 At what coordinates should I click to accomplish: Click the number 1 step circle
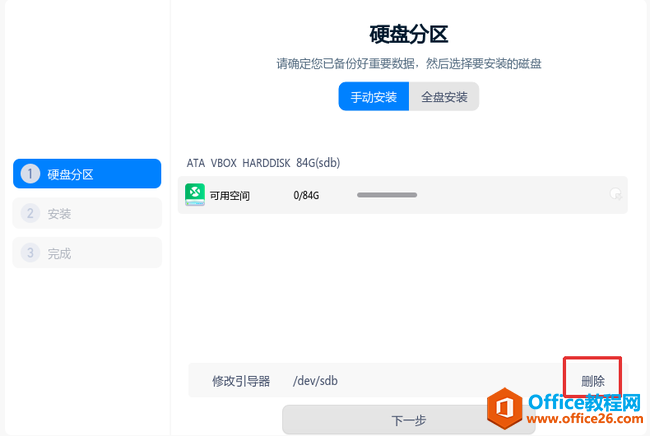point(30,174)
